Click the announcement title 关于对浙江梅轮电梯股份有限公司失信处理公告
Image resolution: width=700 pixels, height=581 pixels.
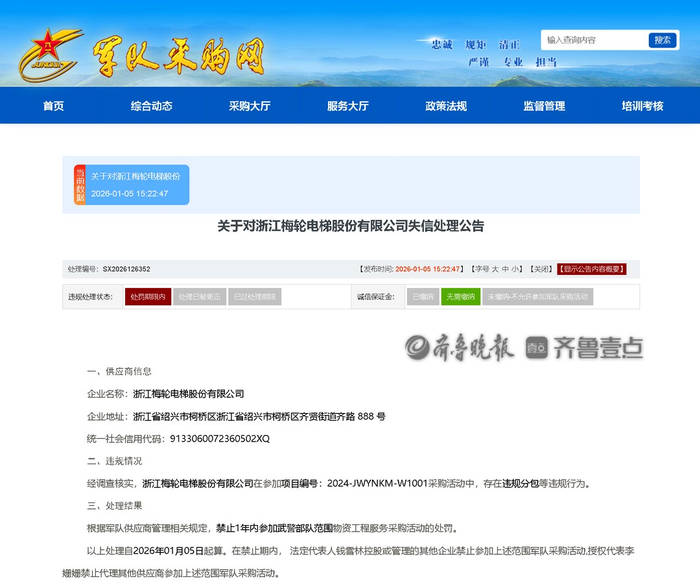(350, 226)
